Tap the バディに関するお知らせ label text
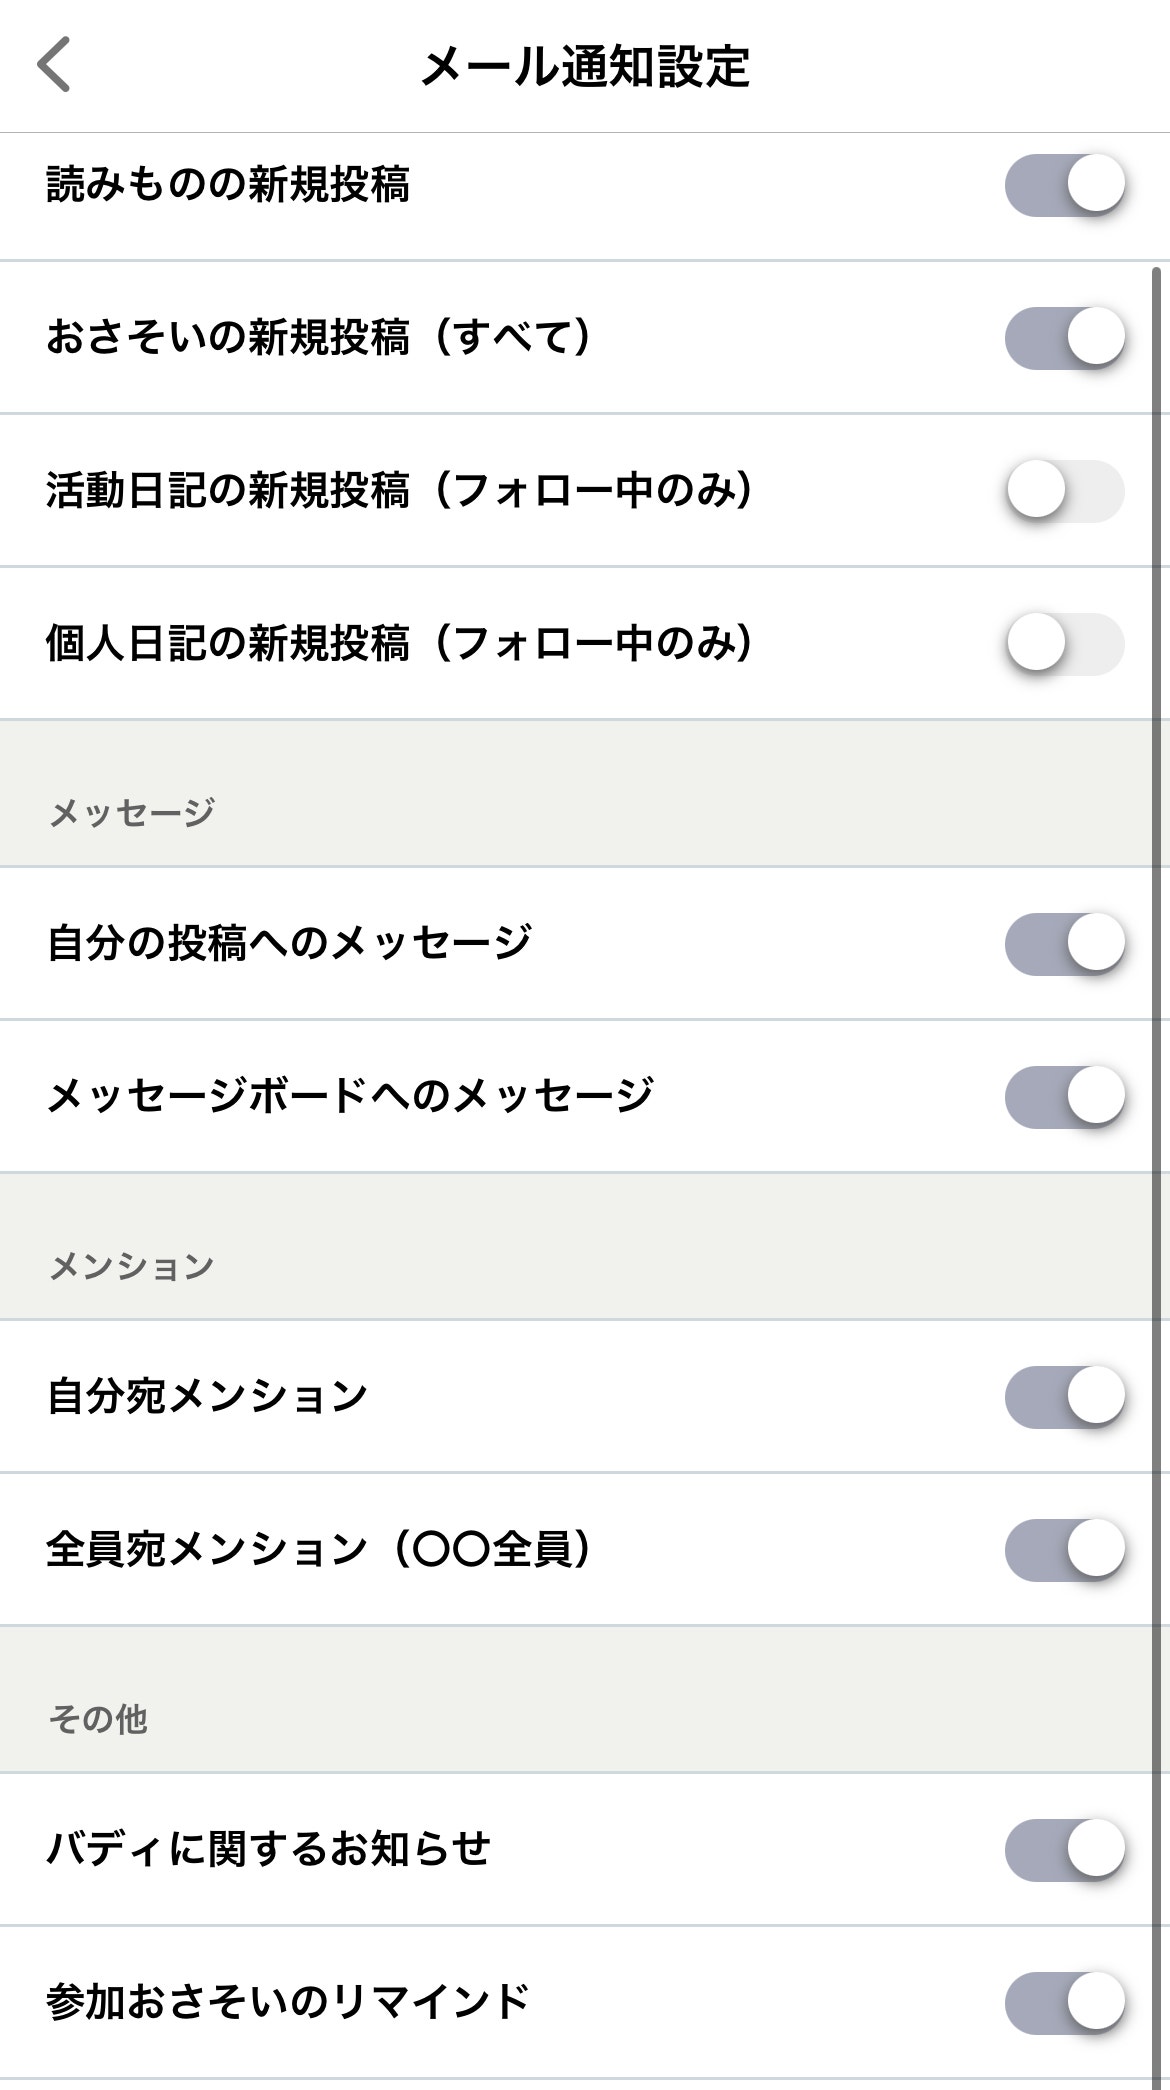The width and height of the screenshot is (1170, 2090). (x=268, y=1848)
